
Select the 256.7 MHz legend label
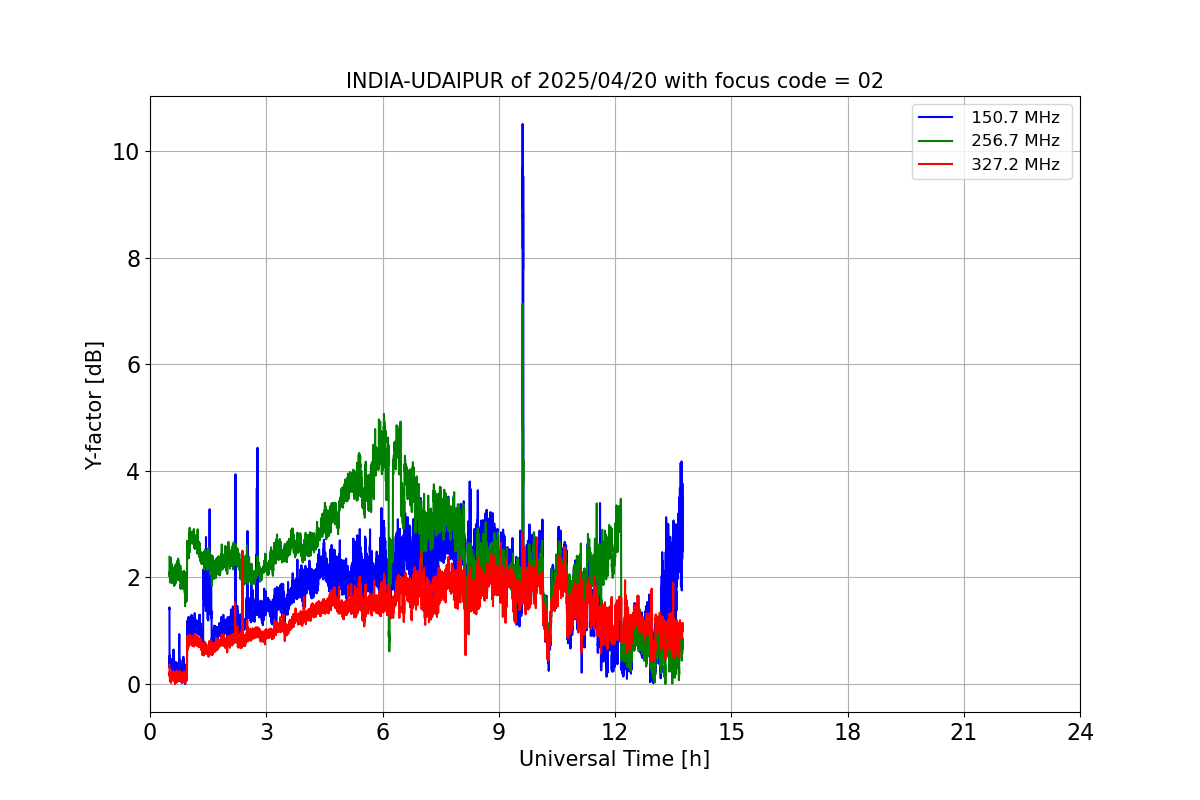1015,141
